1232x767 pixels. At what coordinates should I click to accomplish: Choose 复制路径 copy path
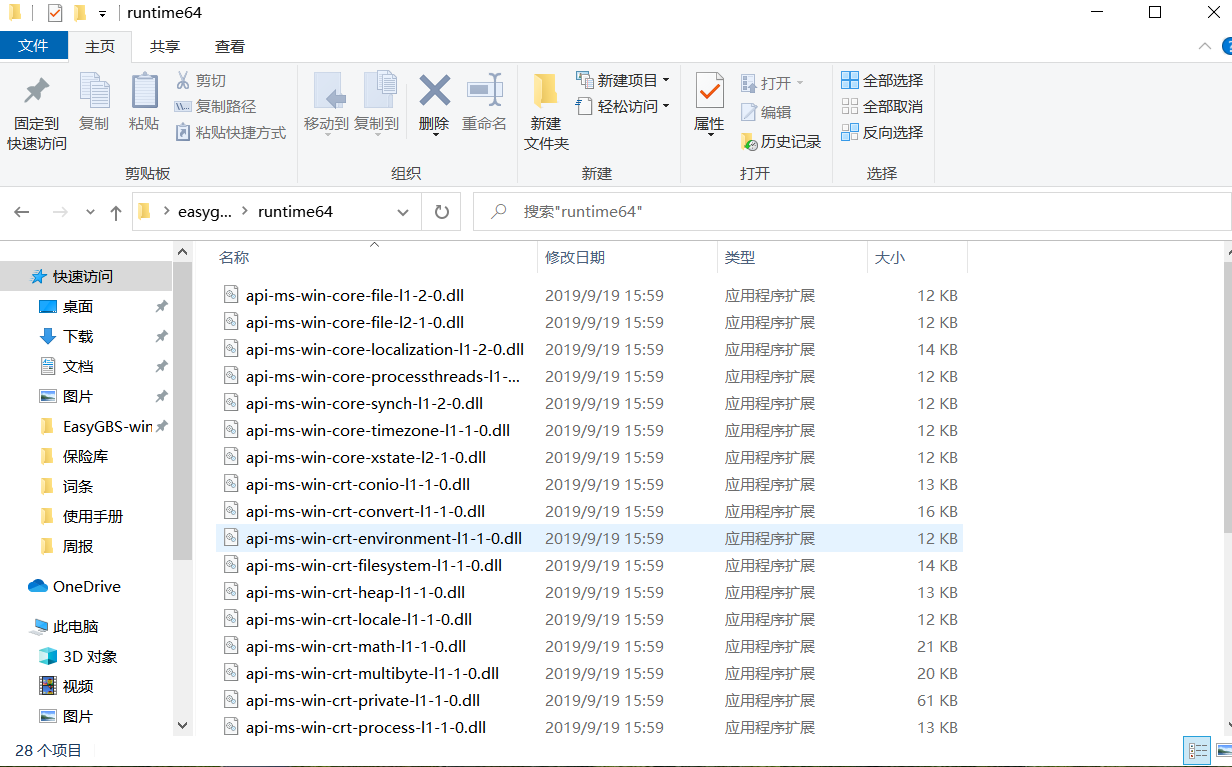click(215, 107)
